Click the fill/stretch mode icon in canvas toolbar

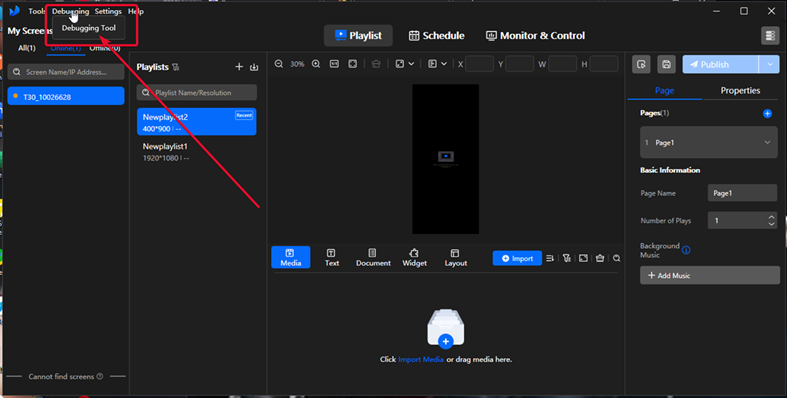(x=400, y=64)
